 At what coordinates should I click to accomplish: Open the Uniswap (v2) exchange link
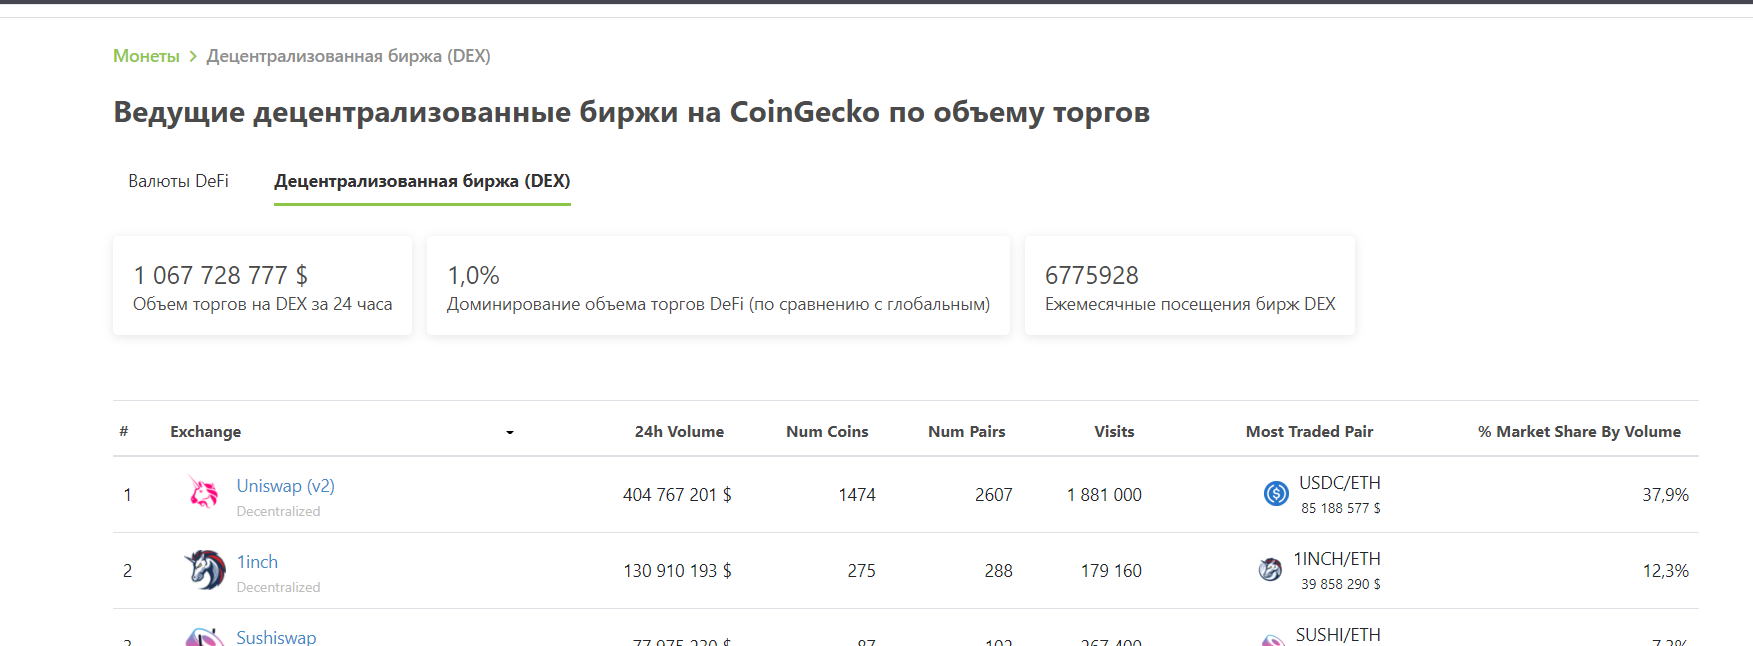[x=285, y=486]
